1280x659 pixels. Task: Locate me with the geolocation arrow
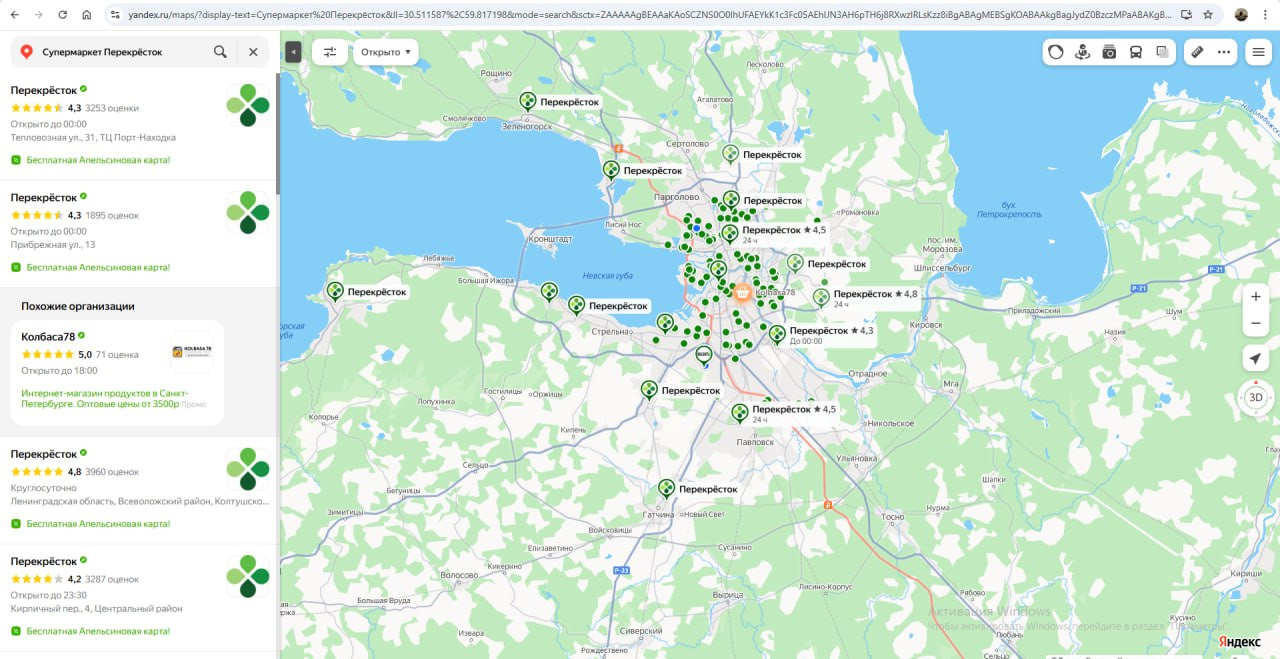1256,359
